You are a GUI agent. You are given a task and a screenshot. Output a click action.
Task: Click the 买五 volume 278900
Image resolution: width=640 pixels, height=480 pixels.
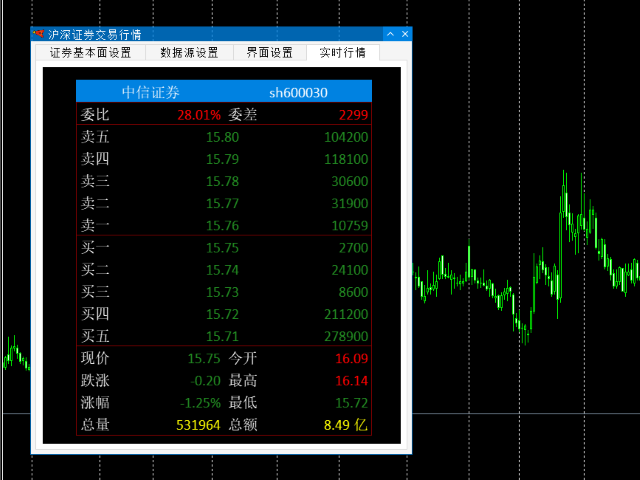[346, 336]
